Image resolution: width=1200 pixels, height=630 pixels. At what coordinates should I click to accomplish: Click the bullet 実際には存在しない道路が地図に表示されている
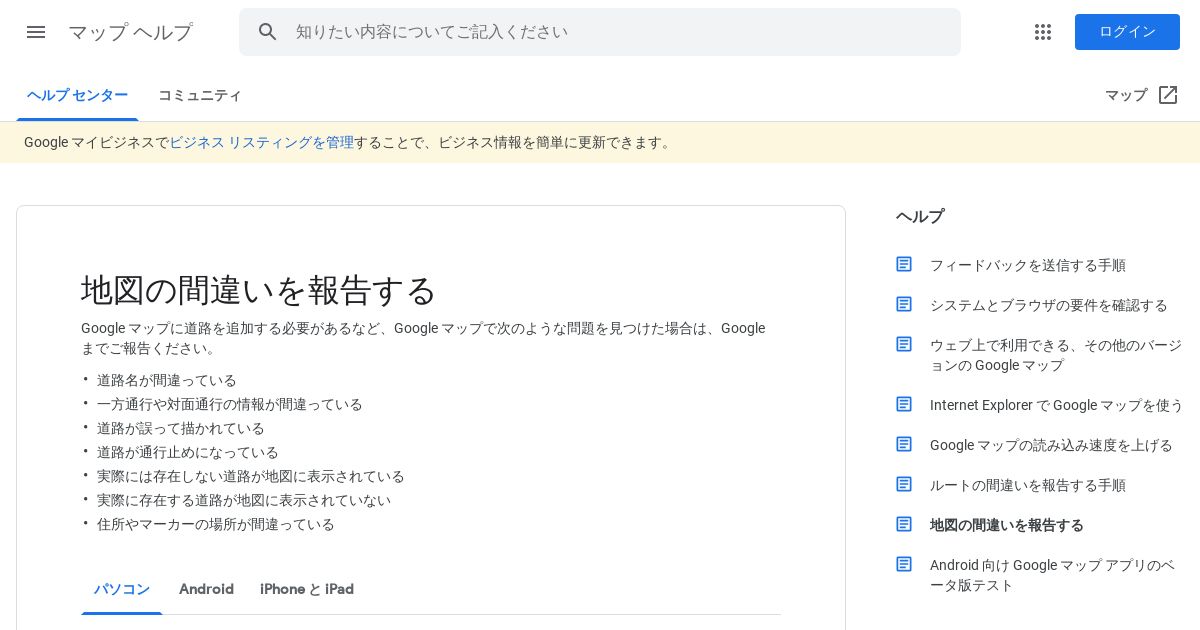tap(251, 476)
